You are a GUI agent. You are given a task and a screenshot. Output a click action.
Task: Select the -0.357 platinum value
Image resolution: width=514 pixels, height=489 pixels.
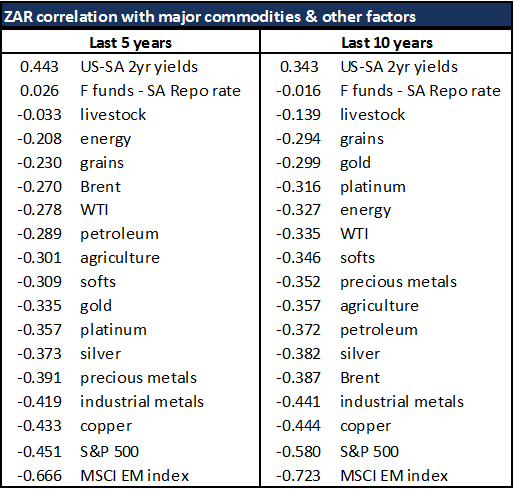coord(39,330)
